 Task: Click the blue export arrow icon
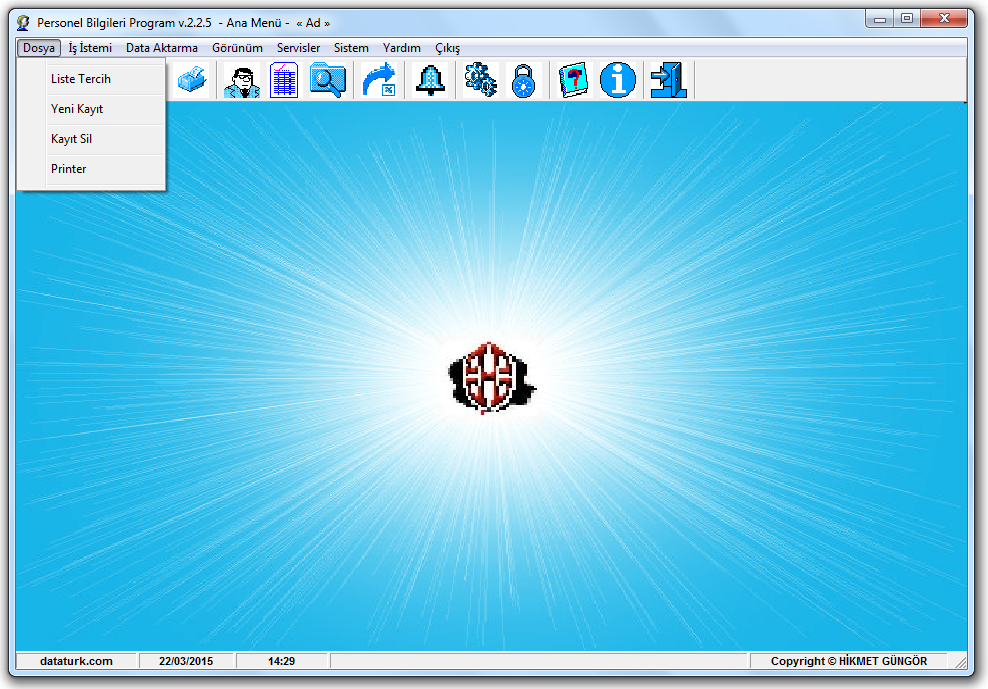click(x=379, y=80)
